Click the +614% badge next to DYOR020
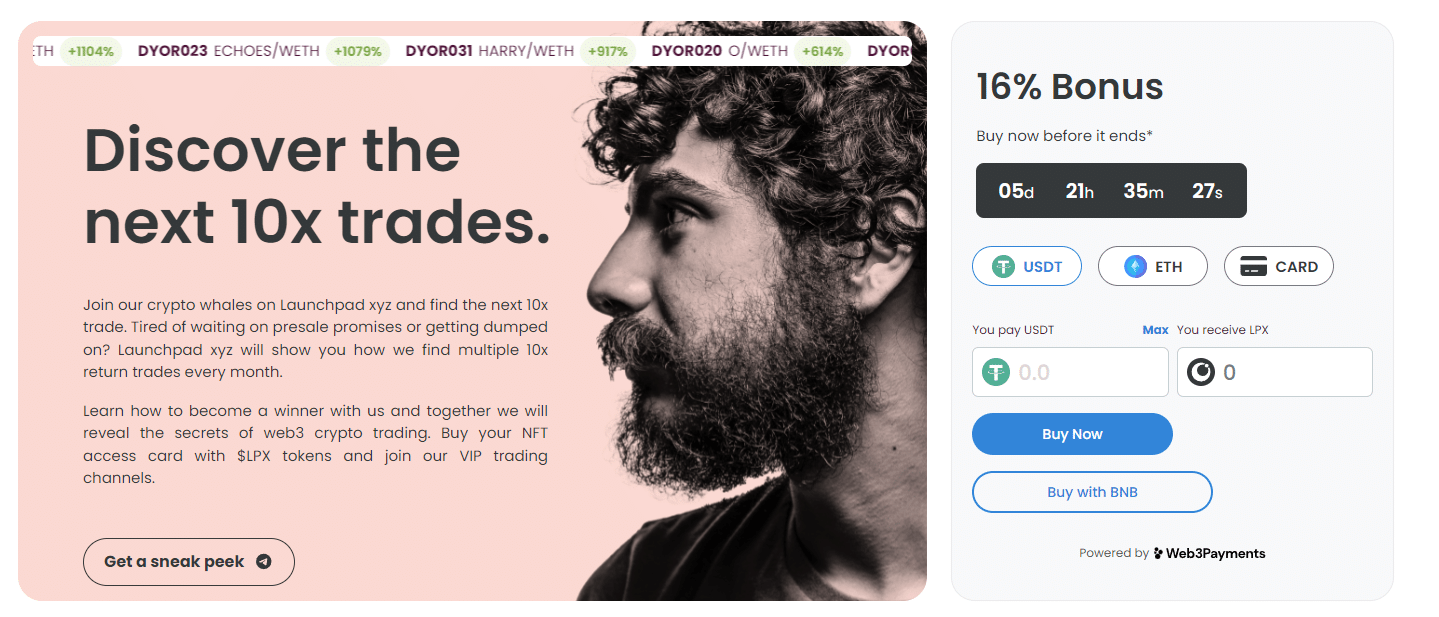The image size is (1439, 617). point(823,51)
